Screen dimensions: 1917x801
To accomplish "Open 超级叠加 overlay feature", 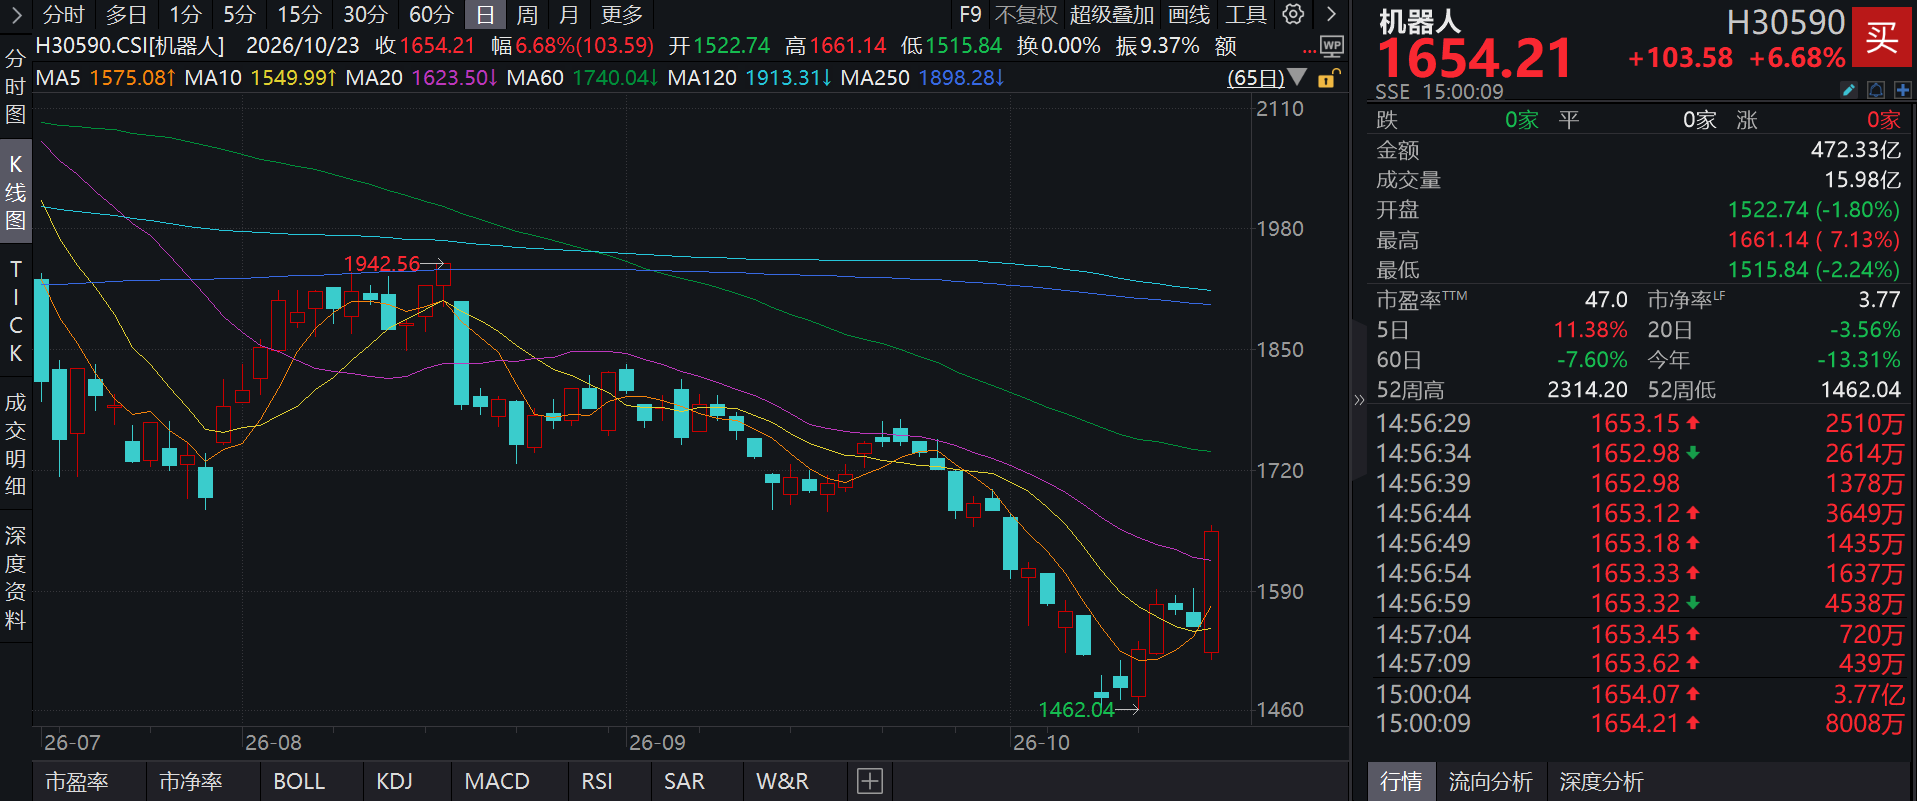I will click(1111, 15).
